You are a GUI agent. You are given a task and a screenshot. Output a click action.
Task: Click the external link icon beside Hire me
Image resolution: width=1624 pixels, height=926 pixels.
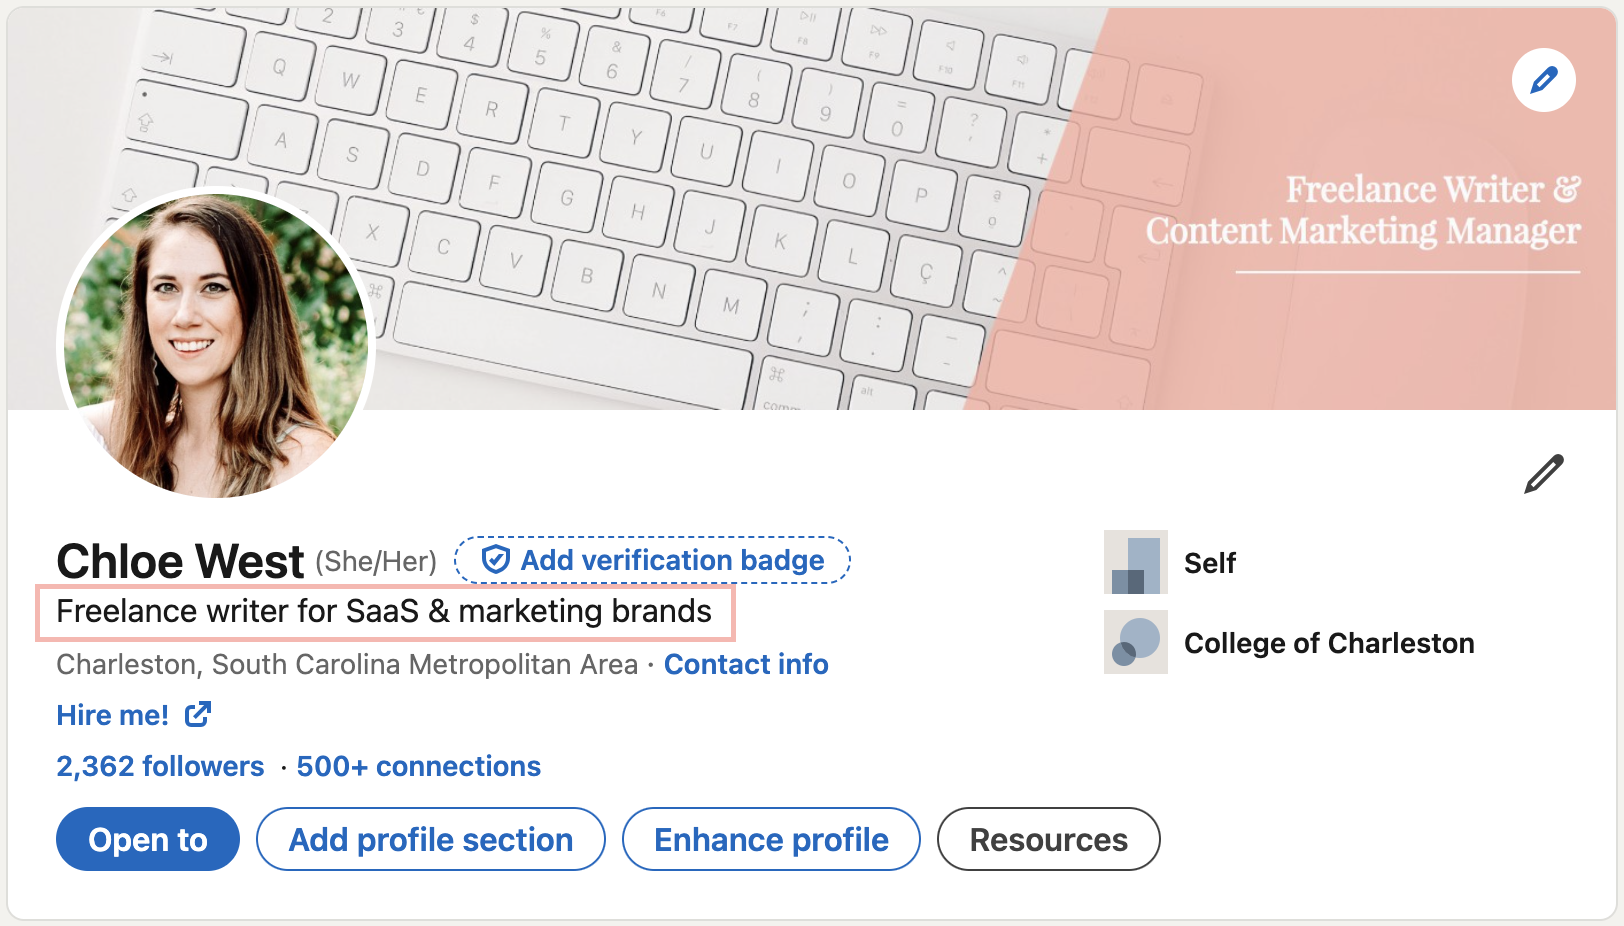click(199, 714)
